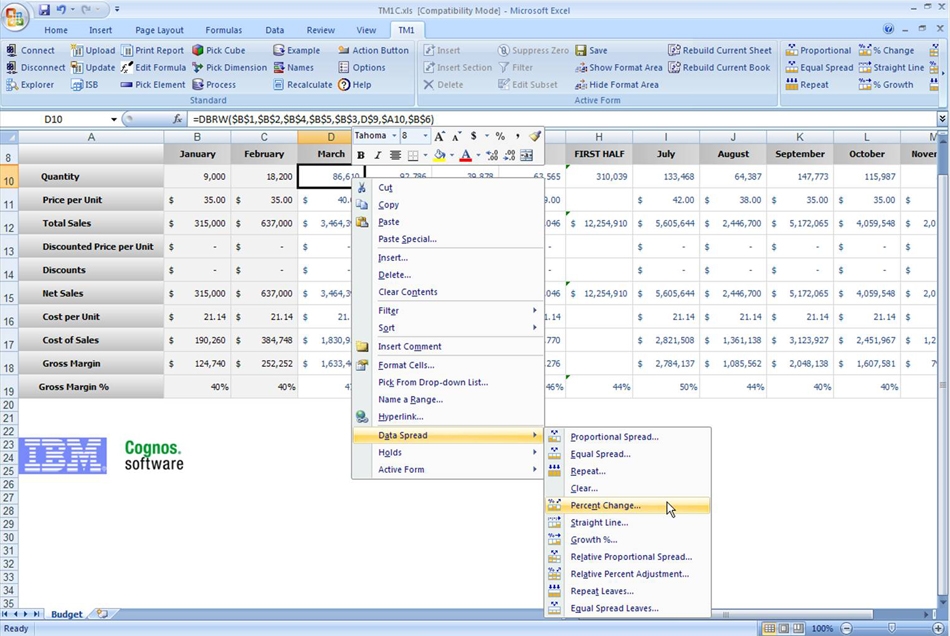Open the Name Box dropdown

113,119
